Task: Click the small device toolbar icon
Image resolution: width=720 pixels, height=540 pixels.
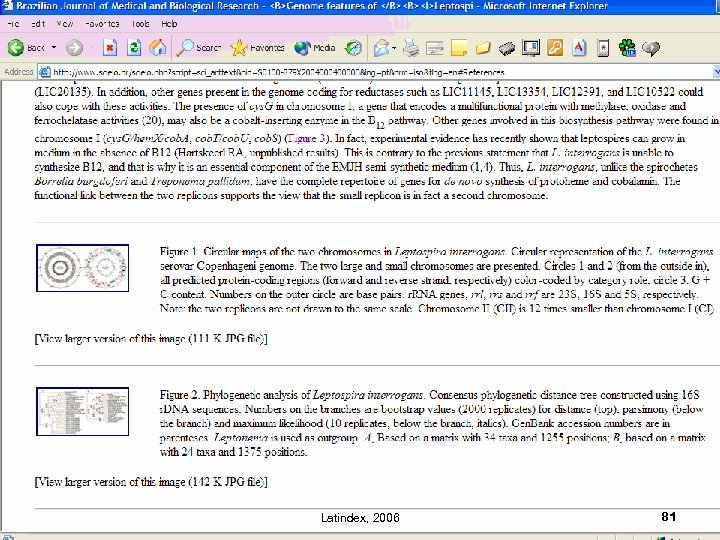Action: (603, 47)
